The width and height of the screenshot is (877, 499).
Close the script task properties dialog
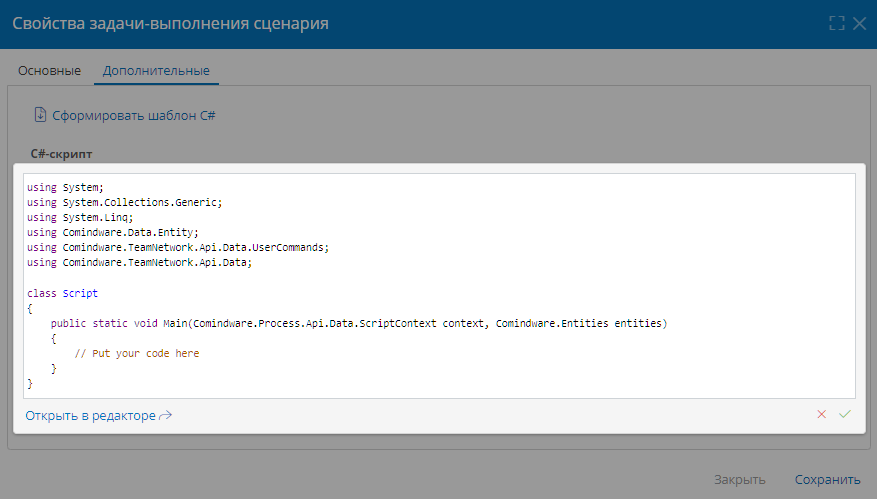860,23
